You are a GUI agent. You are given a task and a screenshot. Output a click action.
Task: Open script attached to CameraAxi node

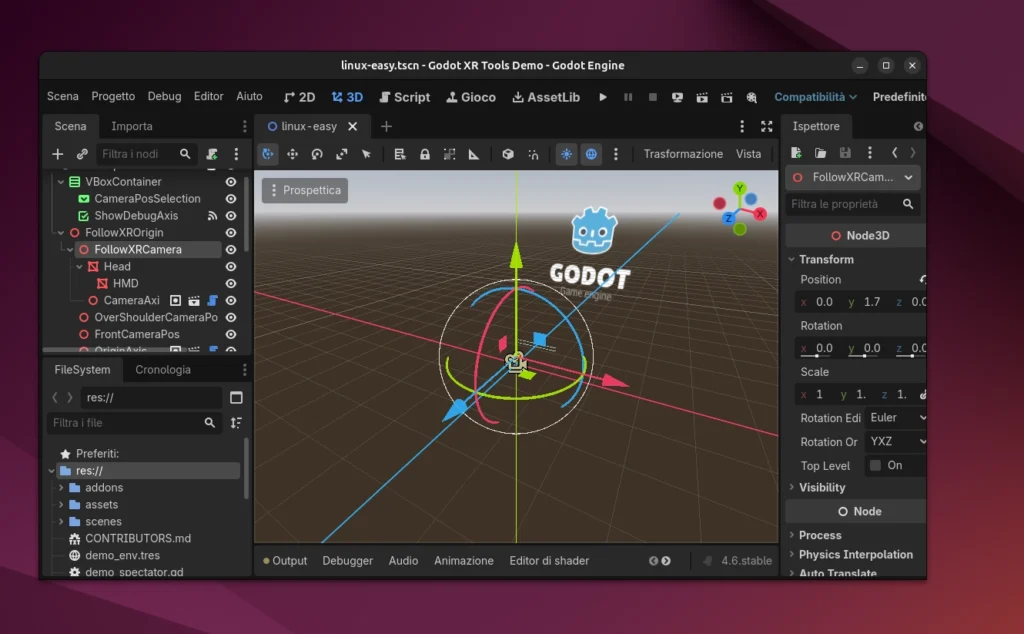[x=212, y=300]
